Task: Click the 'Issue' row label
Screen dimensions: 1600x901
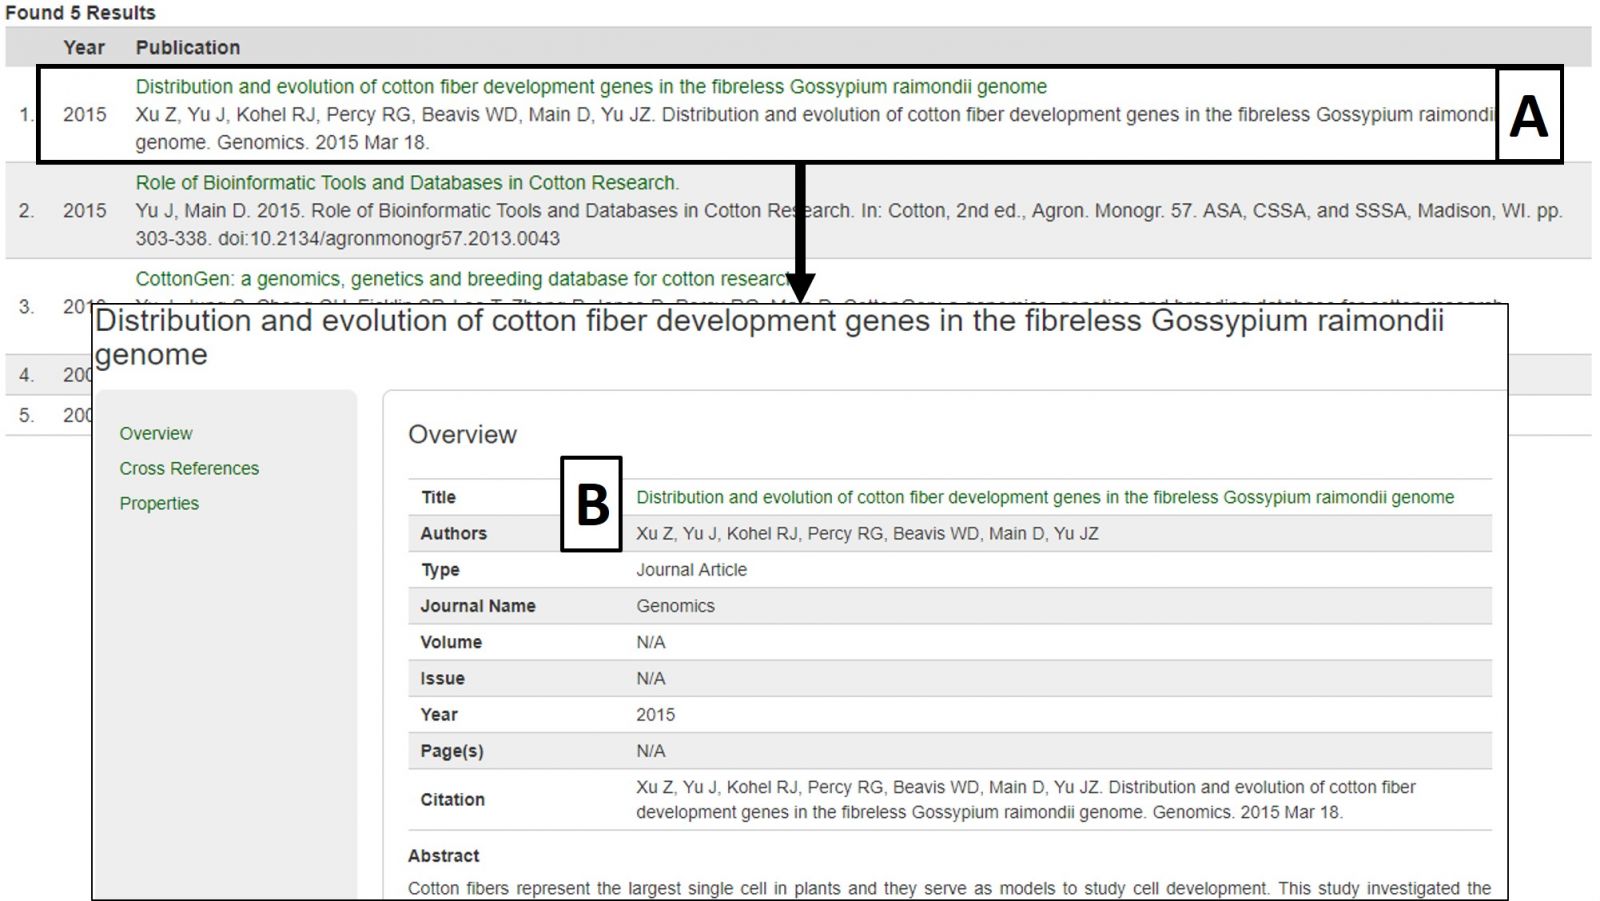Action: [442, 678]
